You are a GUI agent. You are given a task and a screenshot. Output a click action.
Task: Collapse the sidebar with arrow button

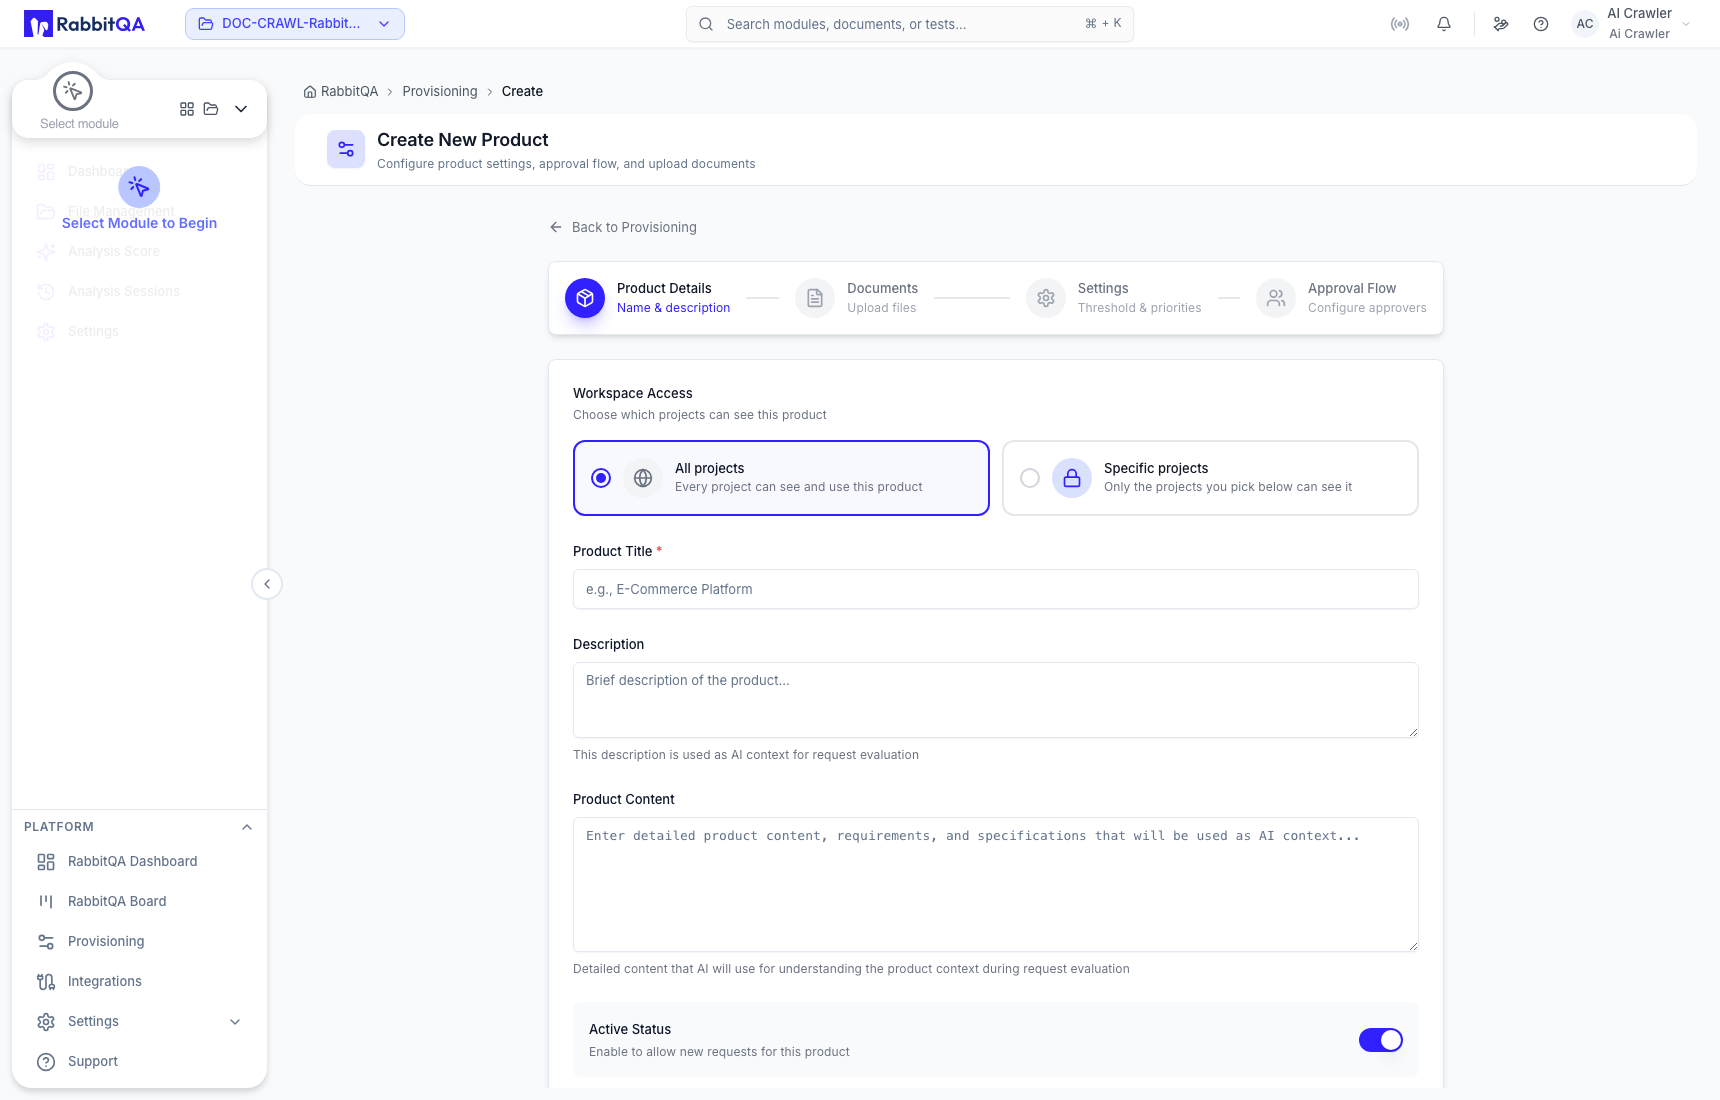click(x=267, y=584)
